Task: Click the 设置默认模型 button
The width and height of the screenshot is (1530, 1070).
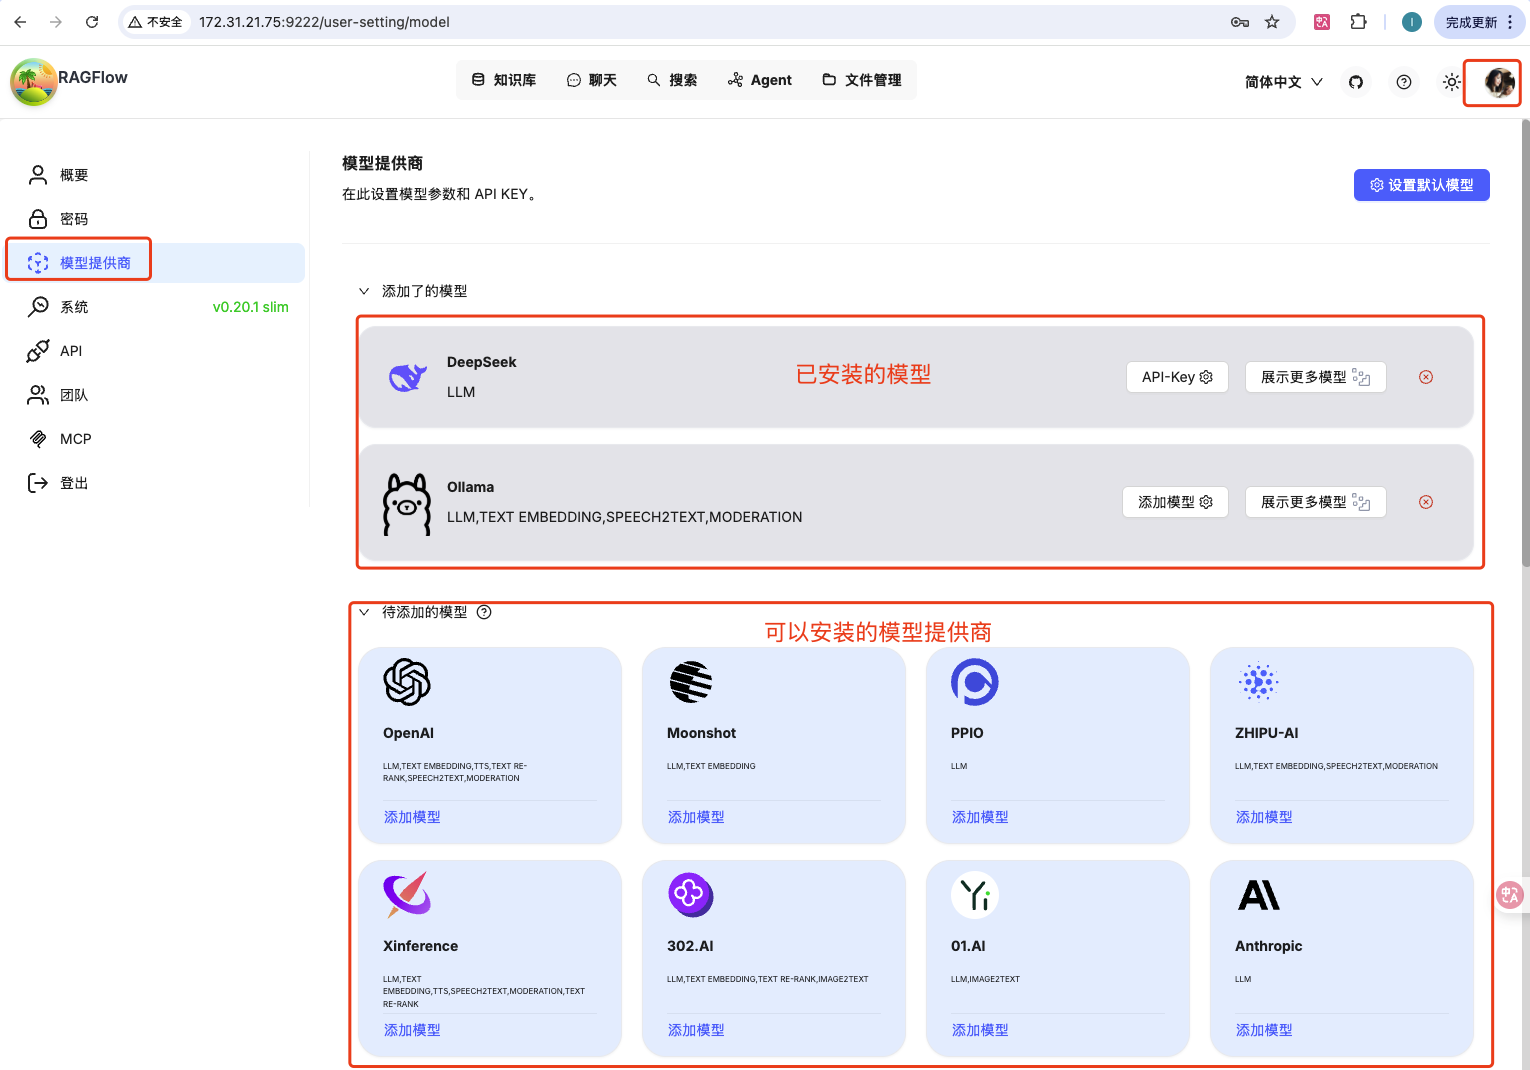Action: coord(1421,185)
